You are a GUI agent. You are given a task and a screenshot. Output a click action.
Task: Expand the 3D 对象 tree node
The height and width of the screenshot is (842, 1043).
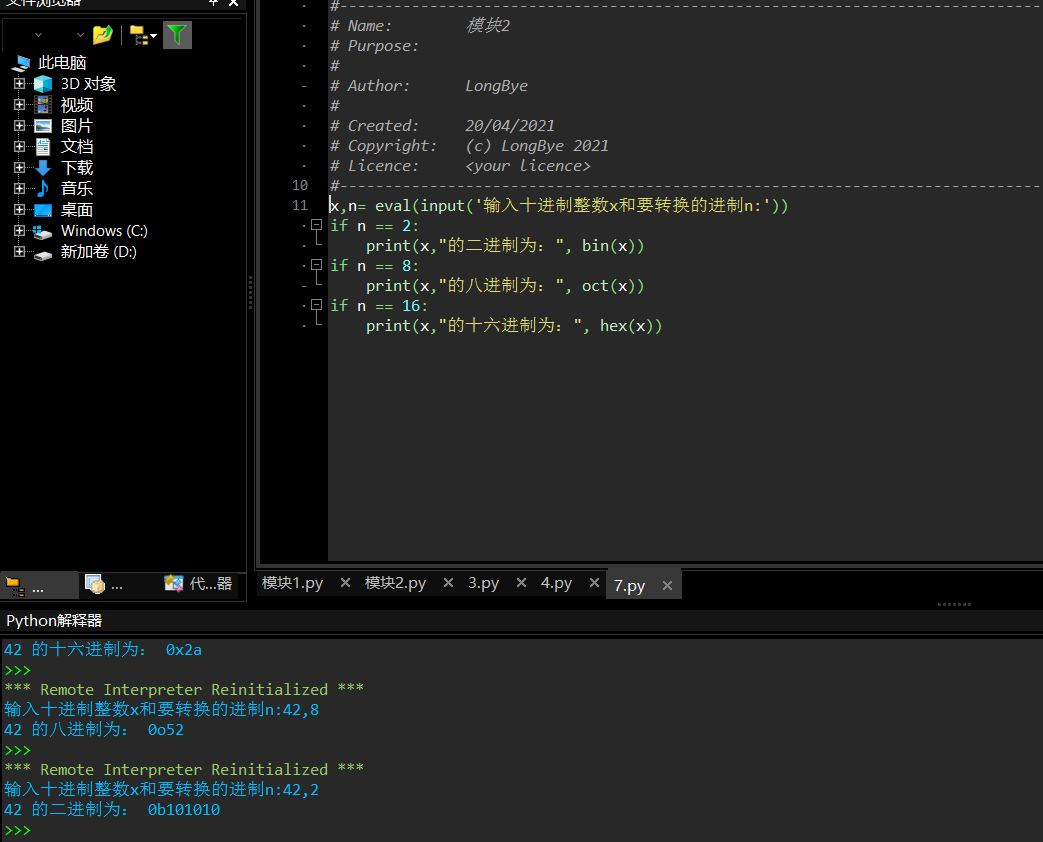(x=19, y=84)
